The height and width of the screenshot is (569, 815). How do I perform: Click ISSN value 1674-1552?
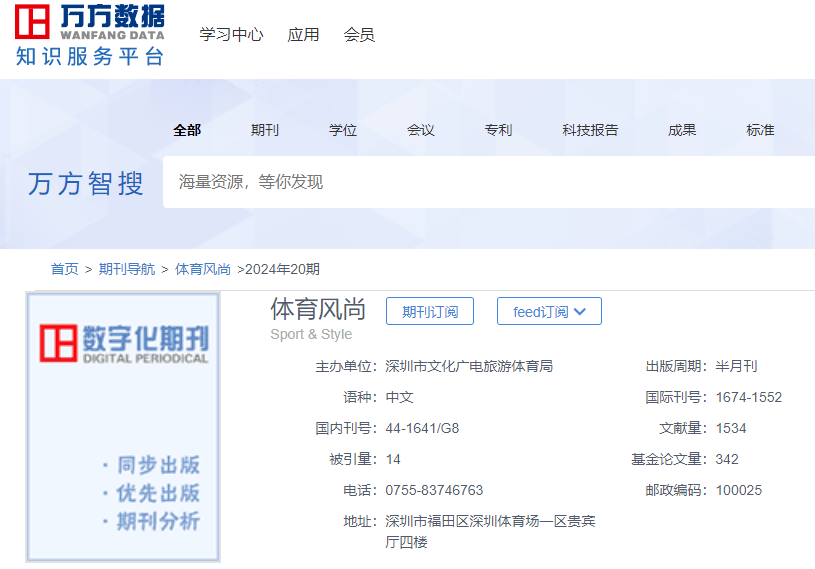748,398
